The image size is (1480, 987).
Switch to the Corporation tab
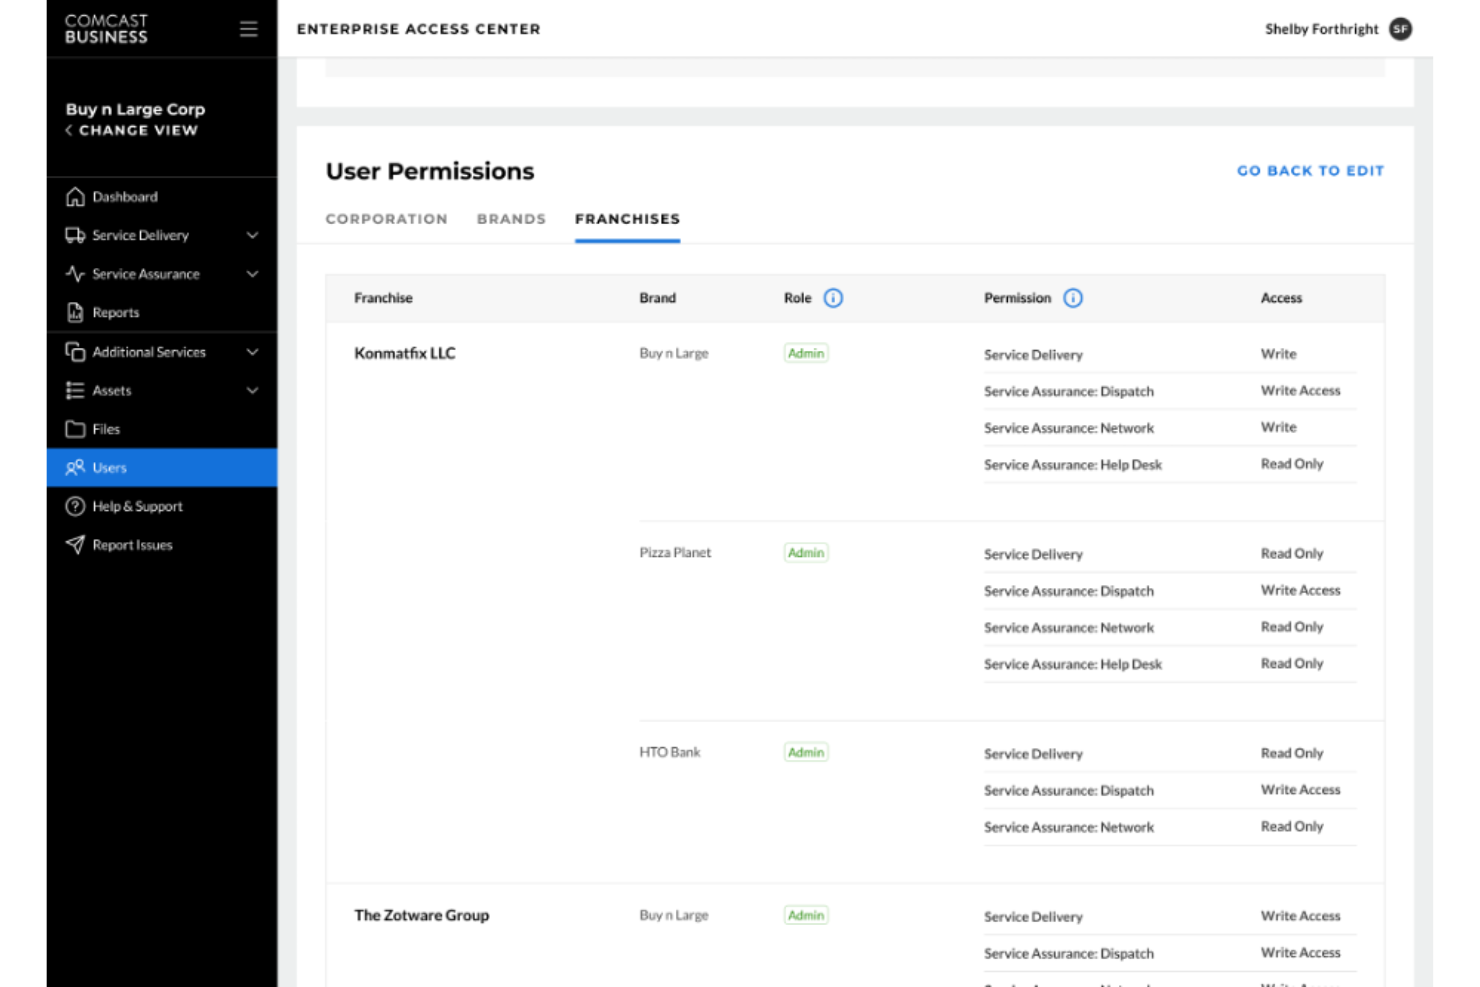(x=386, y=219)
